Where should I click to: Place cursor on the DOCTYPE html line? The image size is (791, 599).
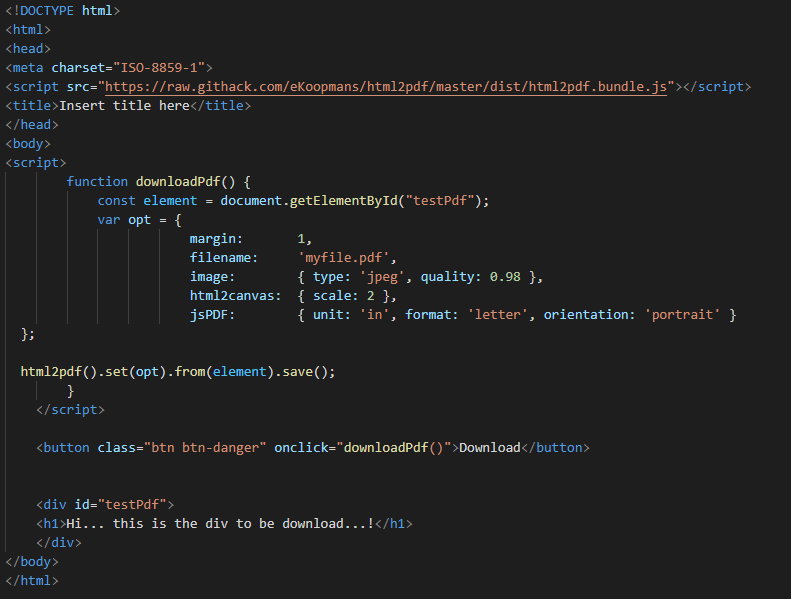[62, 11]
